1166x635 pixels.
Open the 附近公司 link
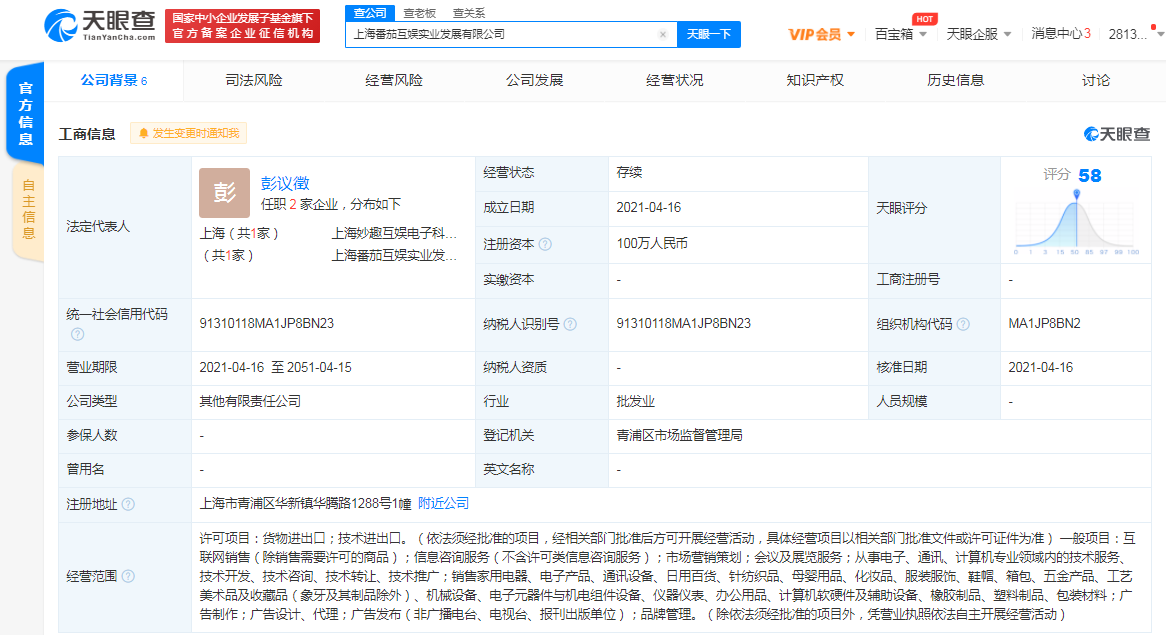(443, 503)
